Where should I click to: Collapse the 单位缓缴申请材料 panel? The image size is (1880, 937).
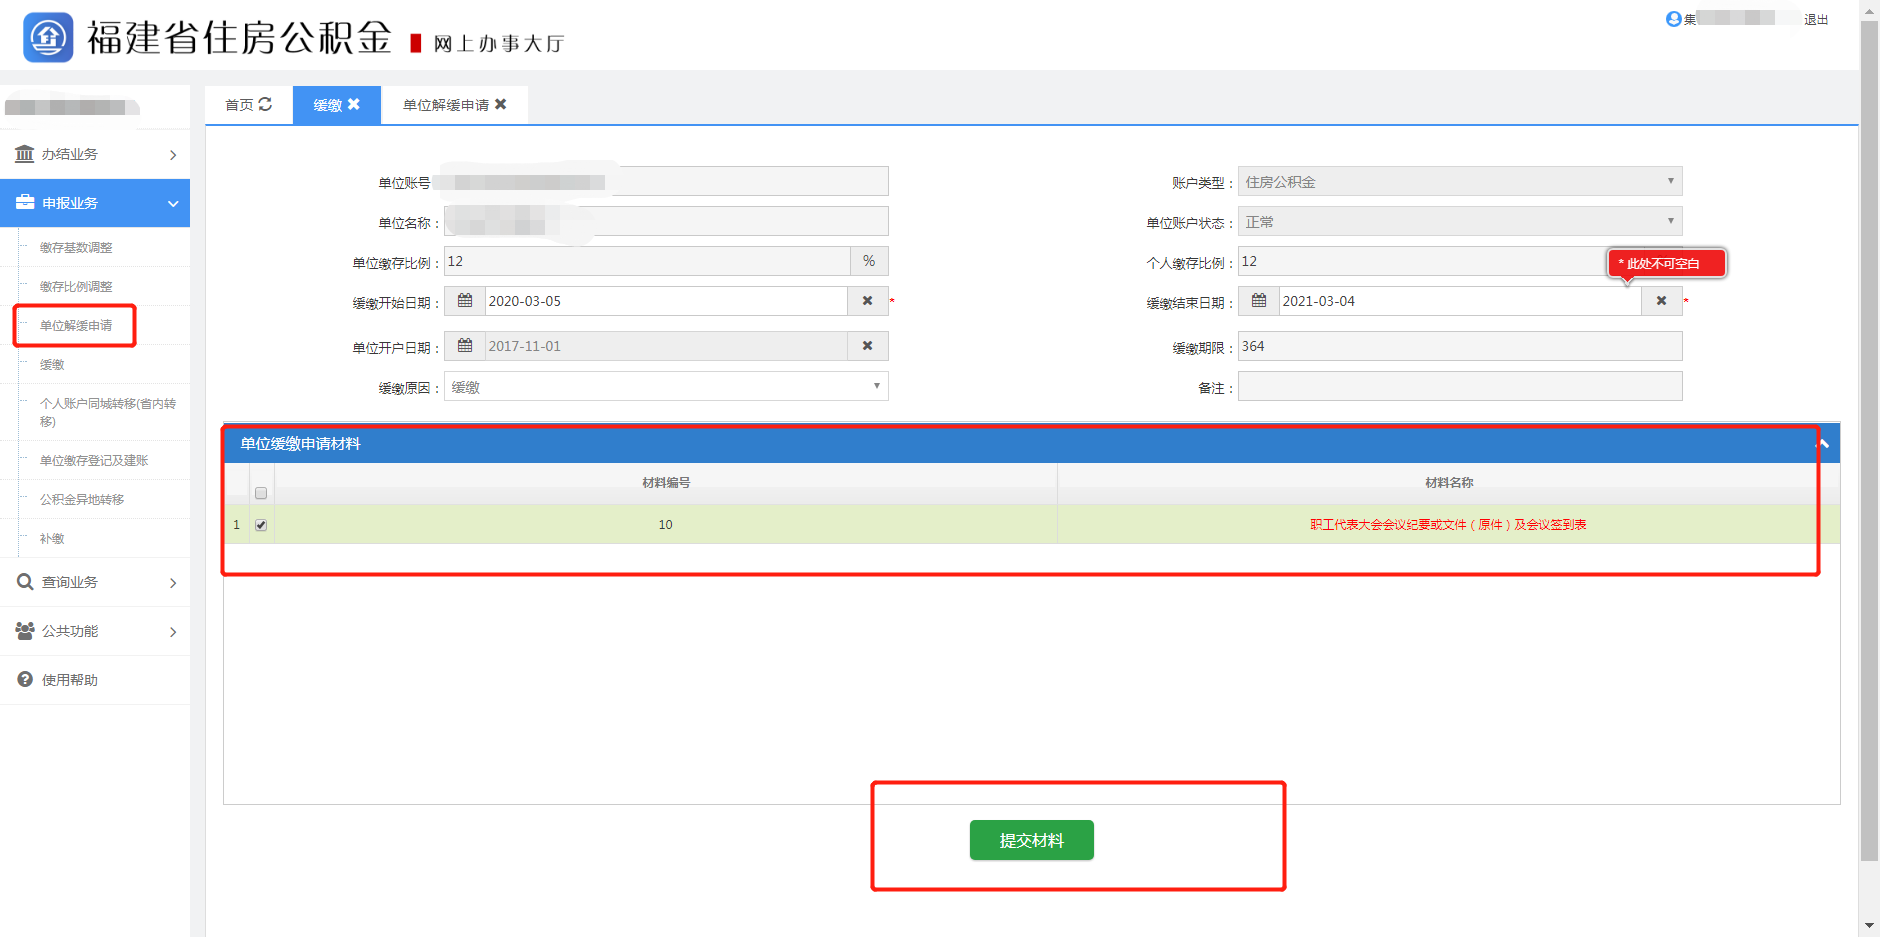pos(1825,443)
